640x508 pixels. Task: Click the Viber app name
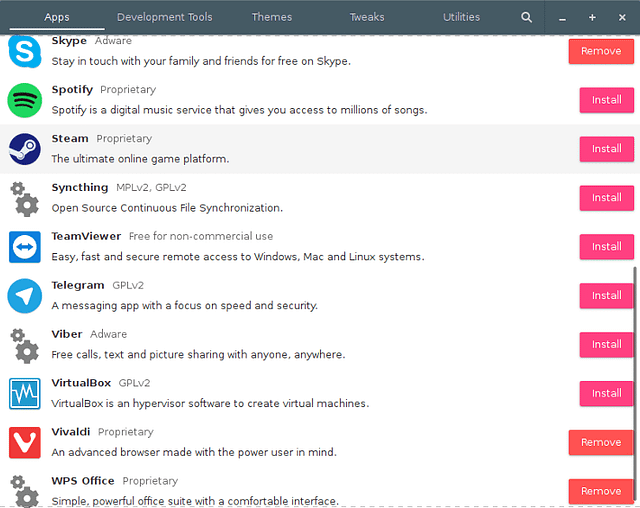point(67,334)
